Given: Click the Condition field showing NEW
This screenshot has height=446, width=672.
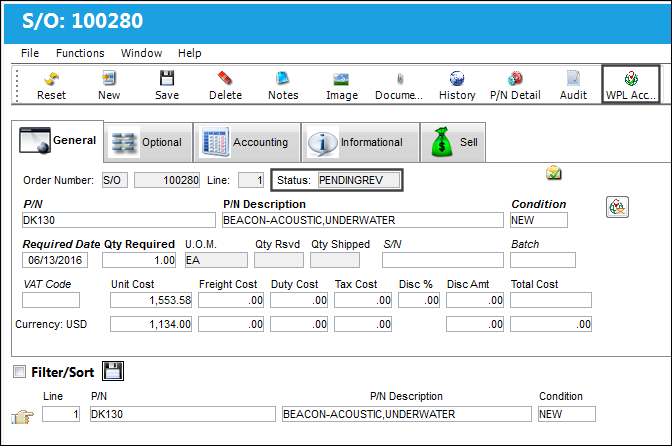Looking at the screenshot, I should pos(539,220).
